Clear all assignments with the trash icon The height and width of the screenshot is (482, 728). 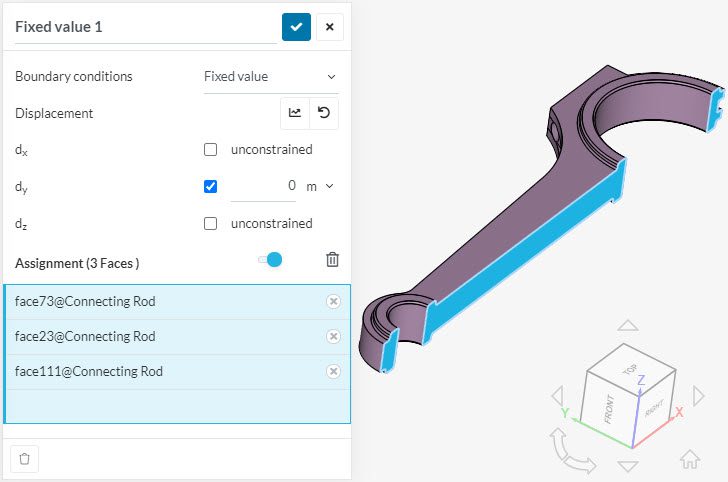(332, 260)
